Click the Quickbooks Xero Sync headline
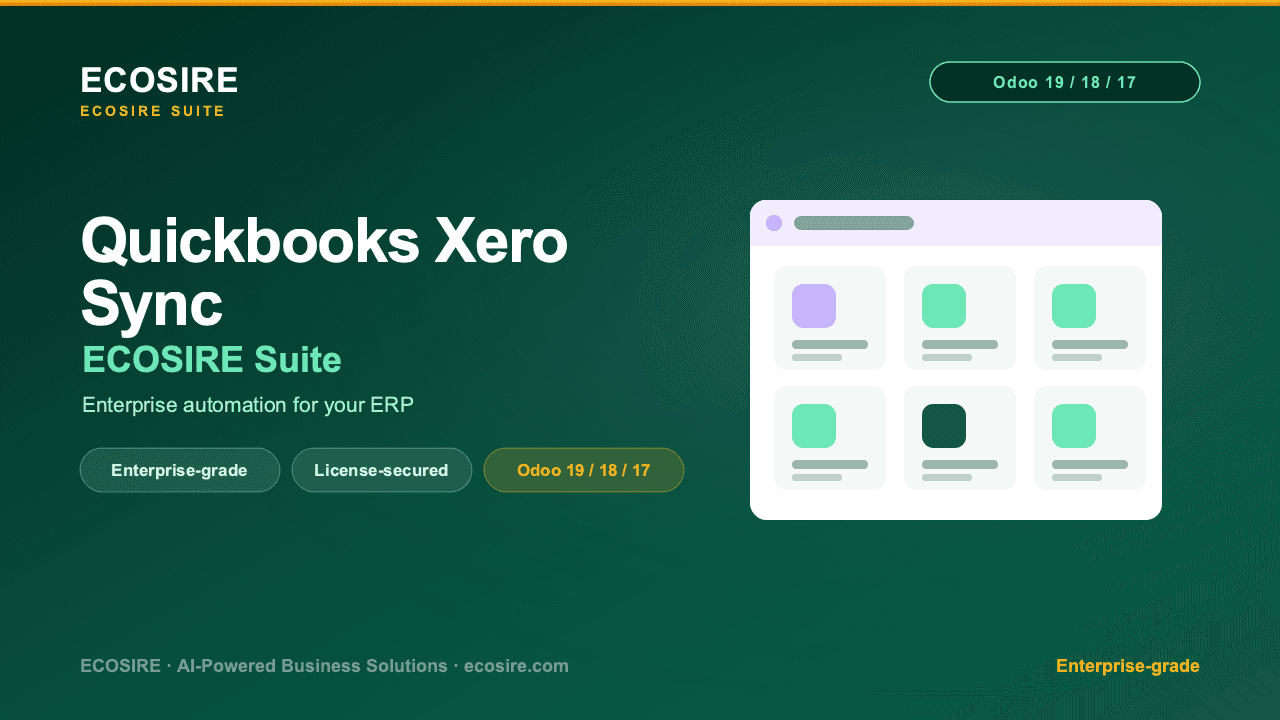This screenshot has width=1280, height=720. pos(324,272)
